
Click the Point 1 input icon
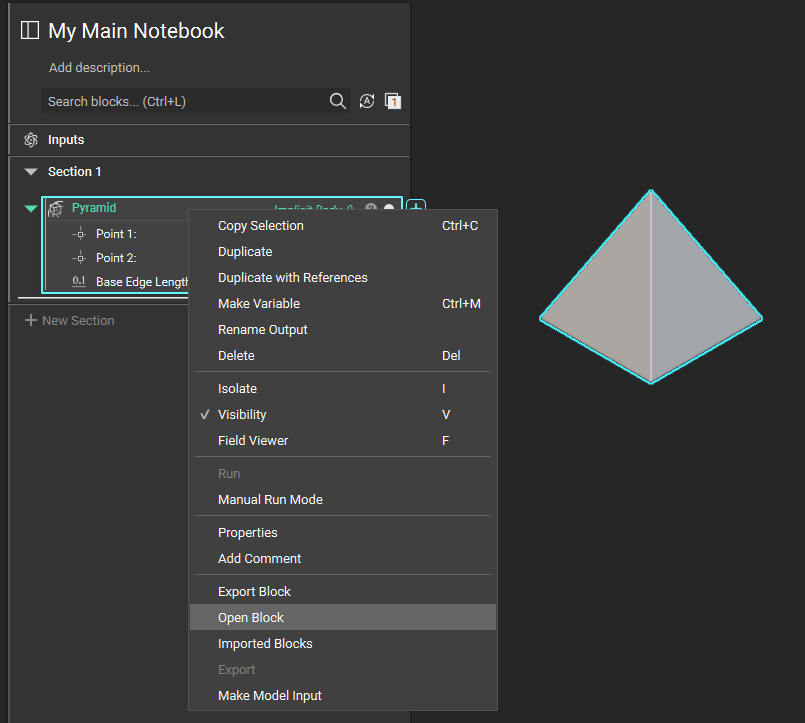79,234
